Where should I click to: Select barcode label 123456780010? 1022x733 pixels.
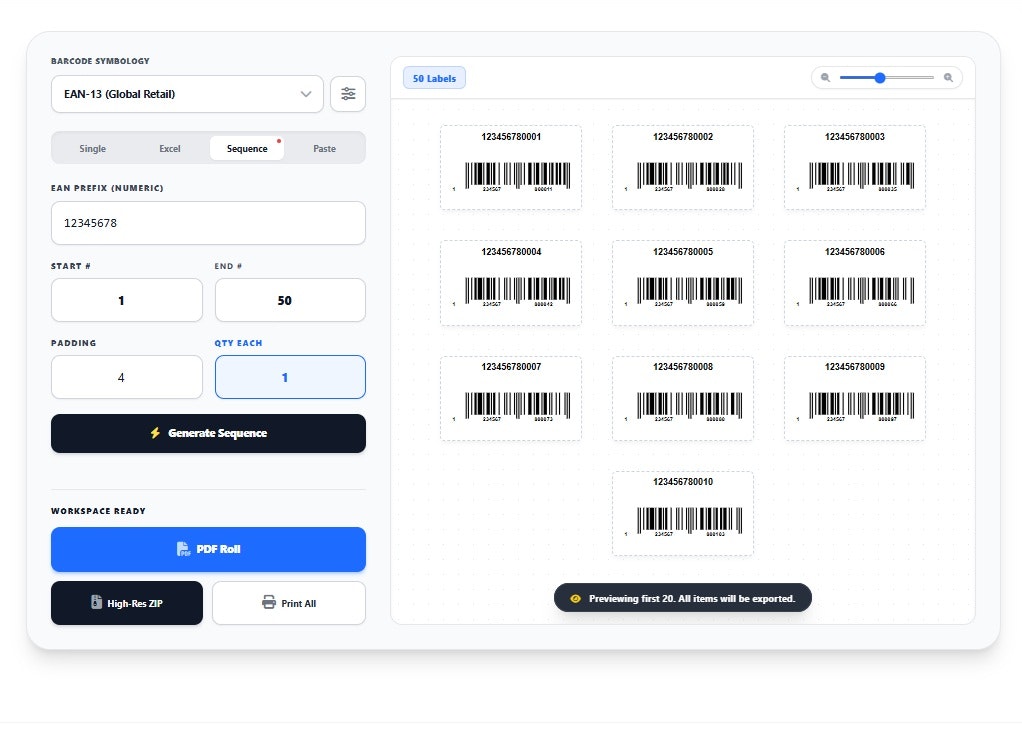(x=683, y=513)
